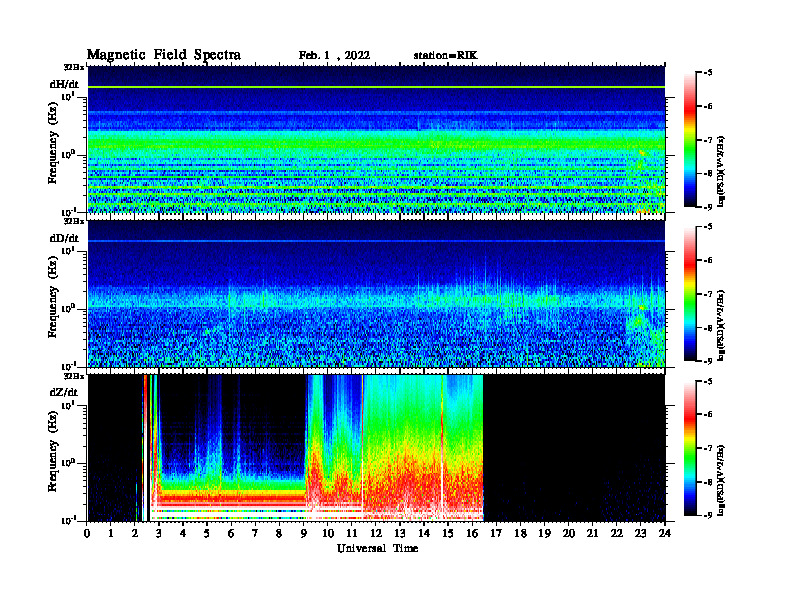Click hour 11 tick label on Universal Time axis

point(352,533)
